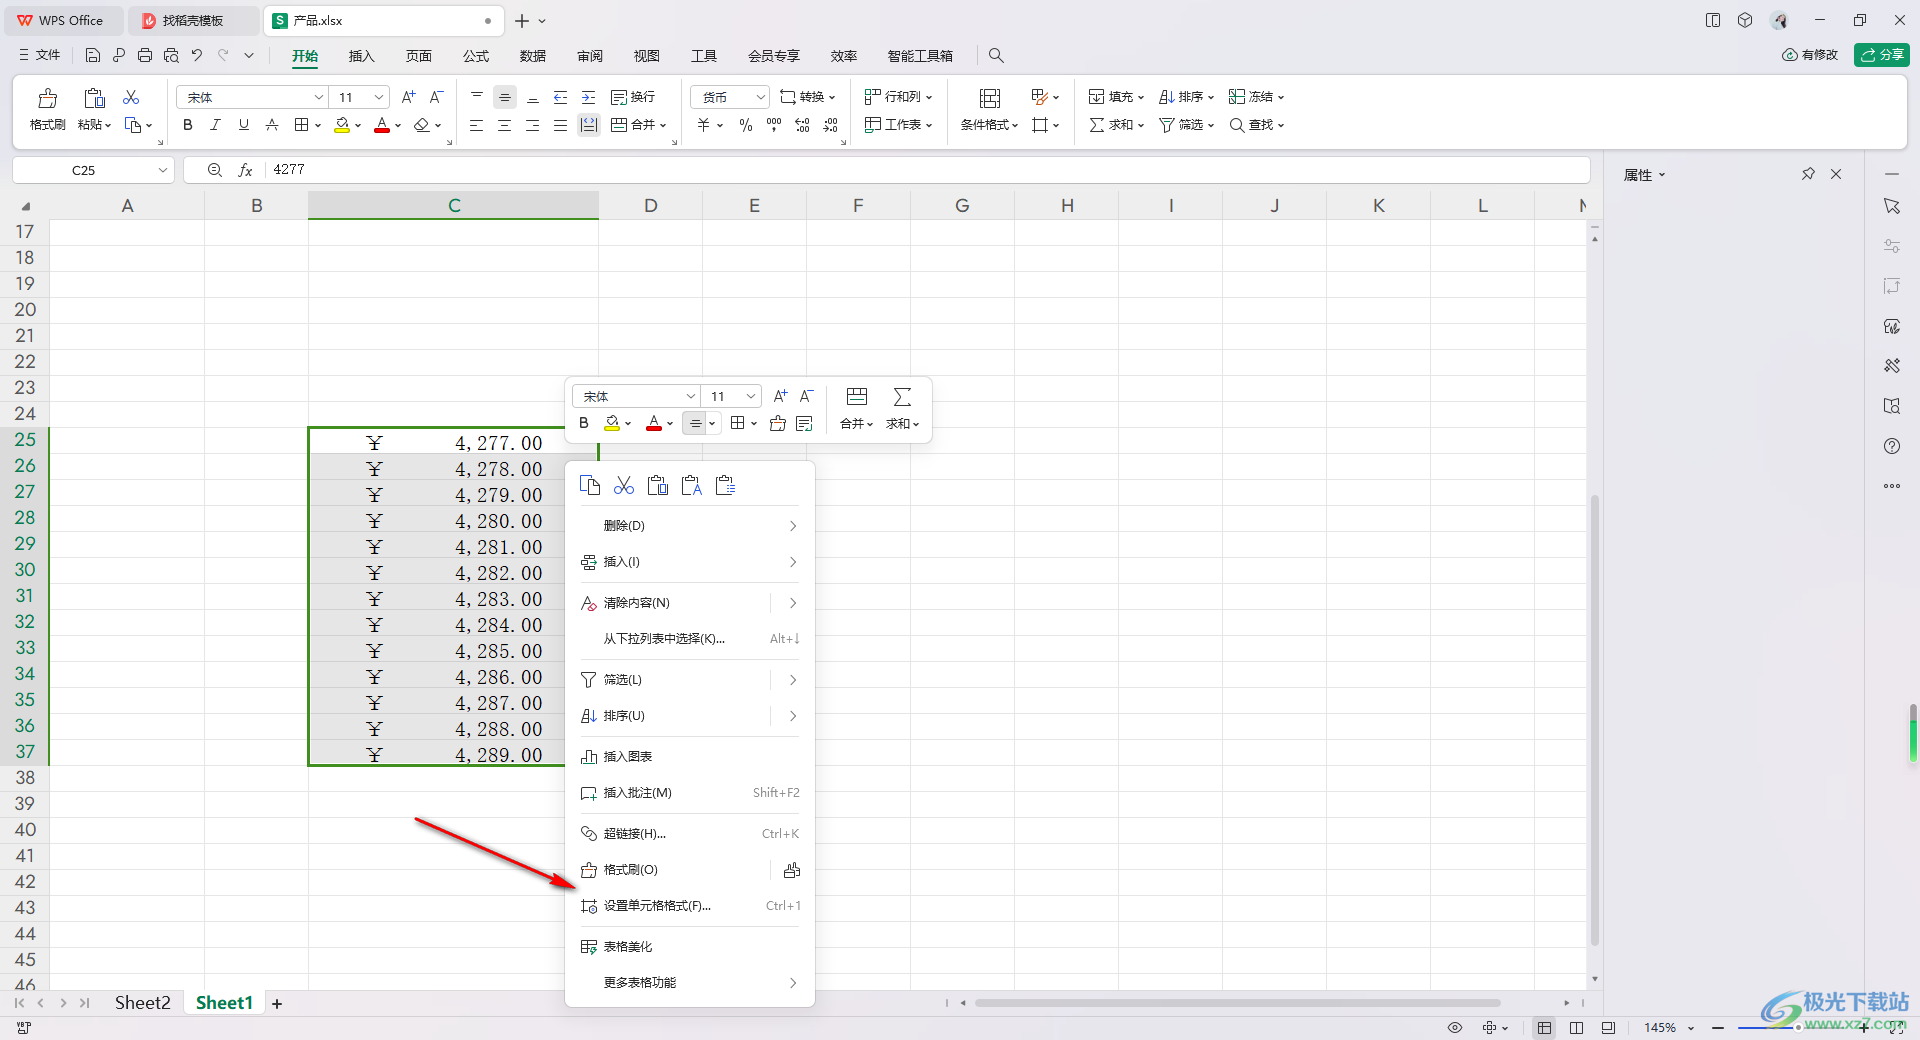Toggle Italic in the ribbon
1920x1040 pixels.
(x=216, y=125)
